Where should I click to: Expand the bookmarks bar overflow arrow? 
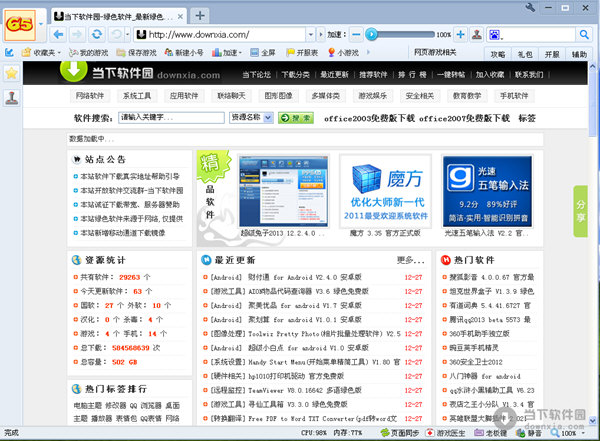[x=368, y=52]
